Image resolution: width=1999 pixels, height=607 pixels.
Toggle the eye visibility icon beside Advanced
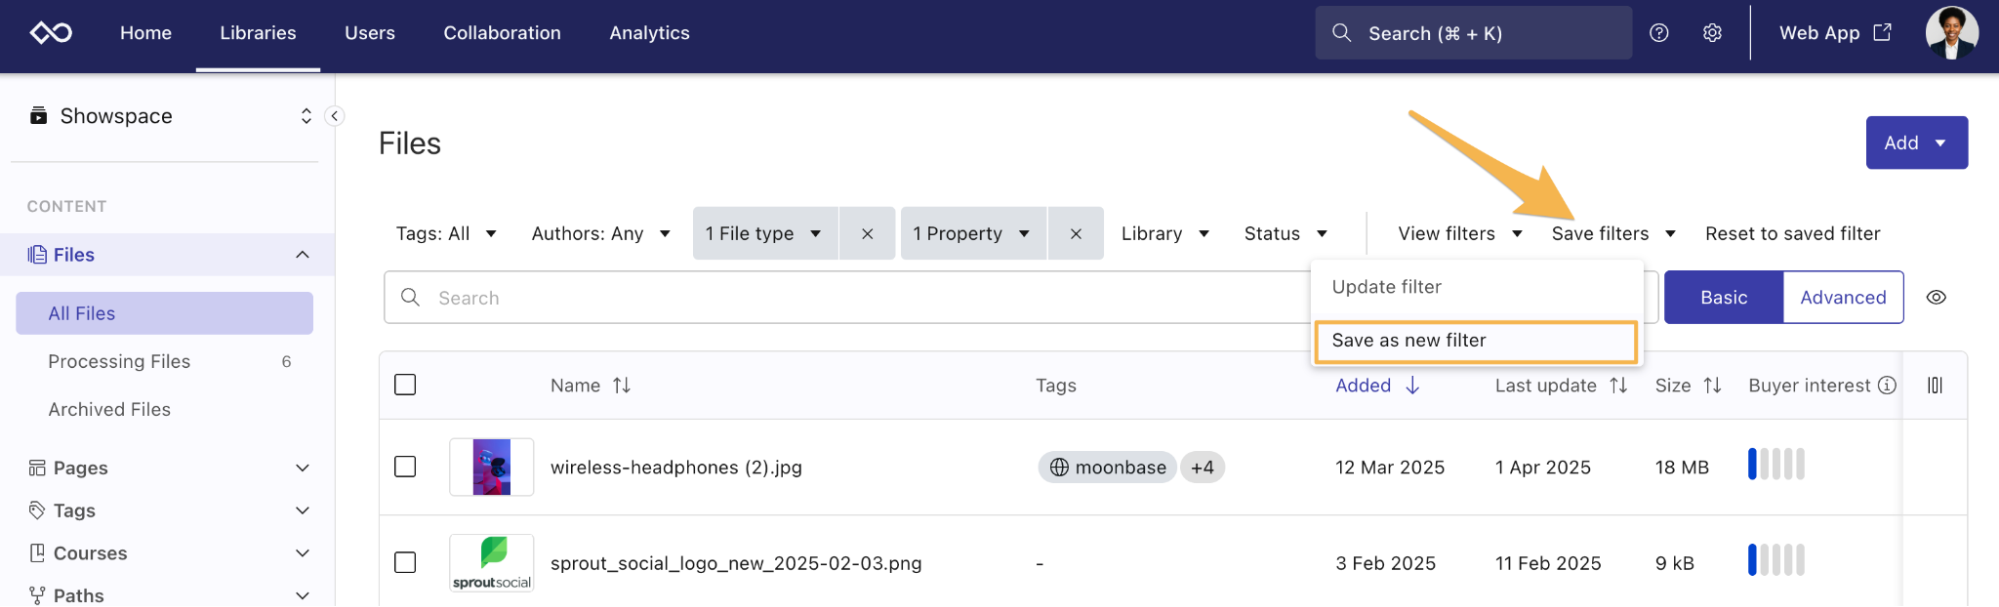(1936, 298)
